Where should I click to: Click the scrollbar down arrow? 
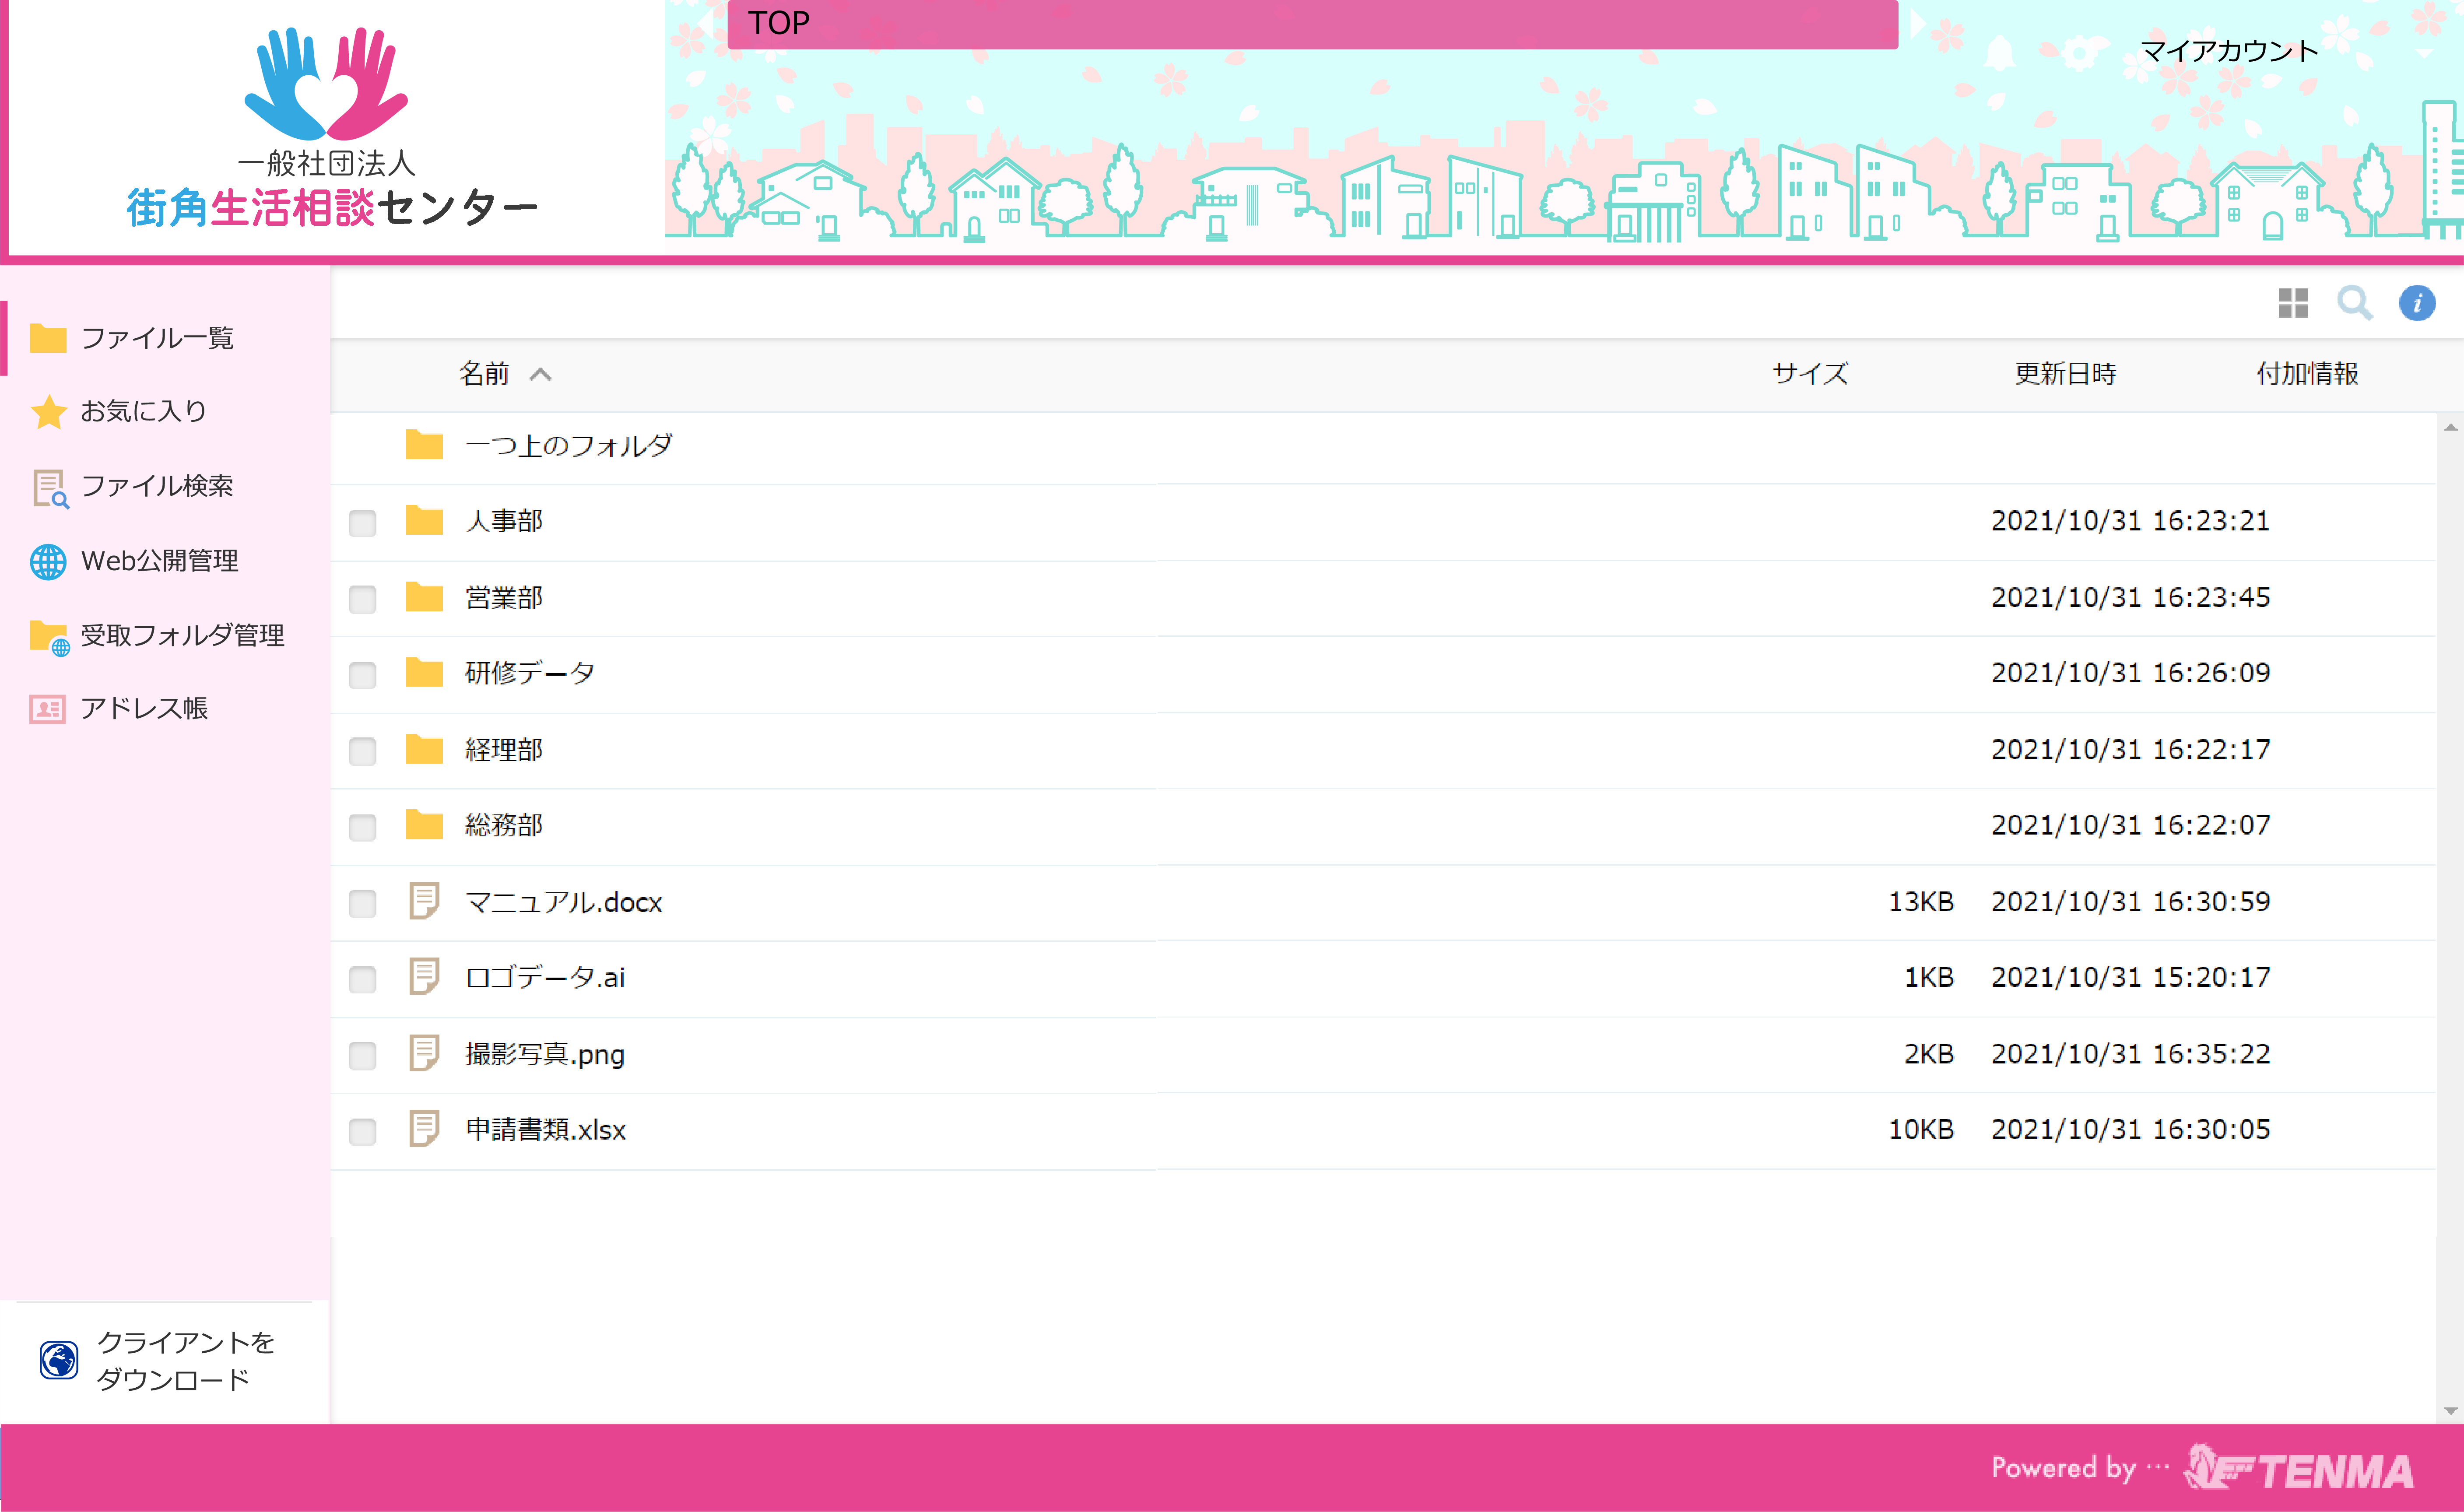(x=2450, y=1411)
